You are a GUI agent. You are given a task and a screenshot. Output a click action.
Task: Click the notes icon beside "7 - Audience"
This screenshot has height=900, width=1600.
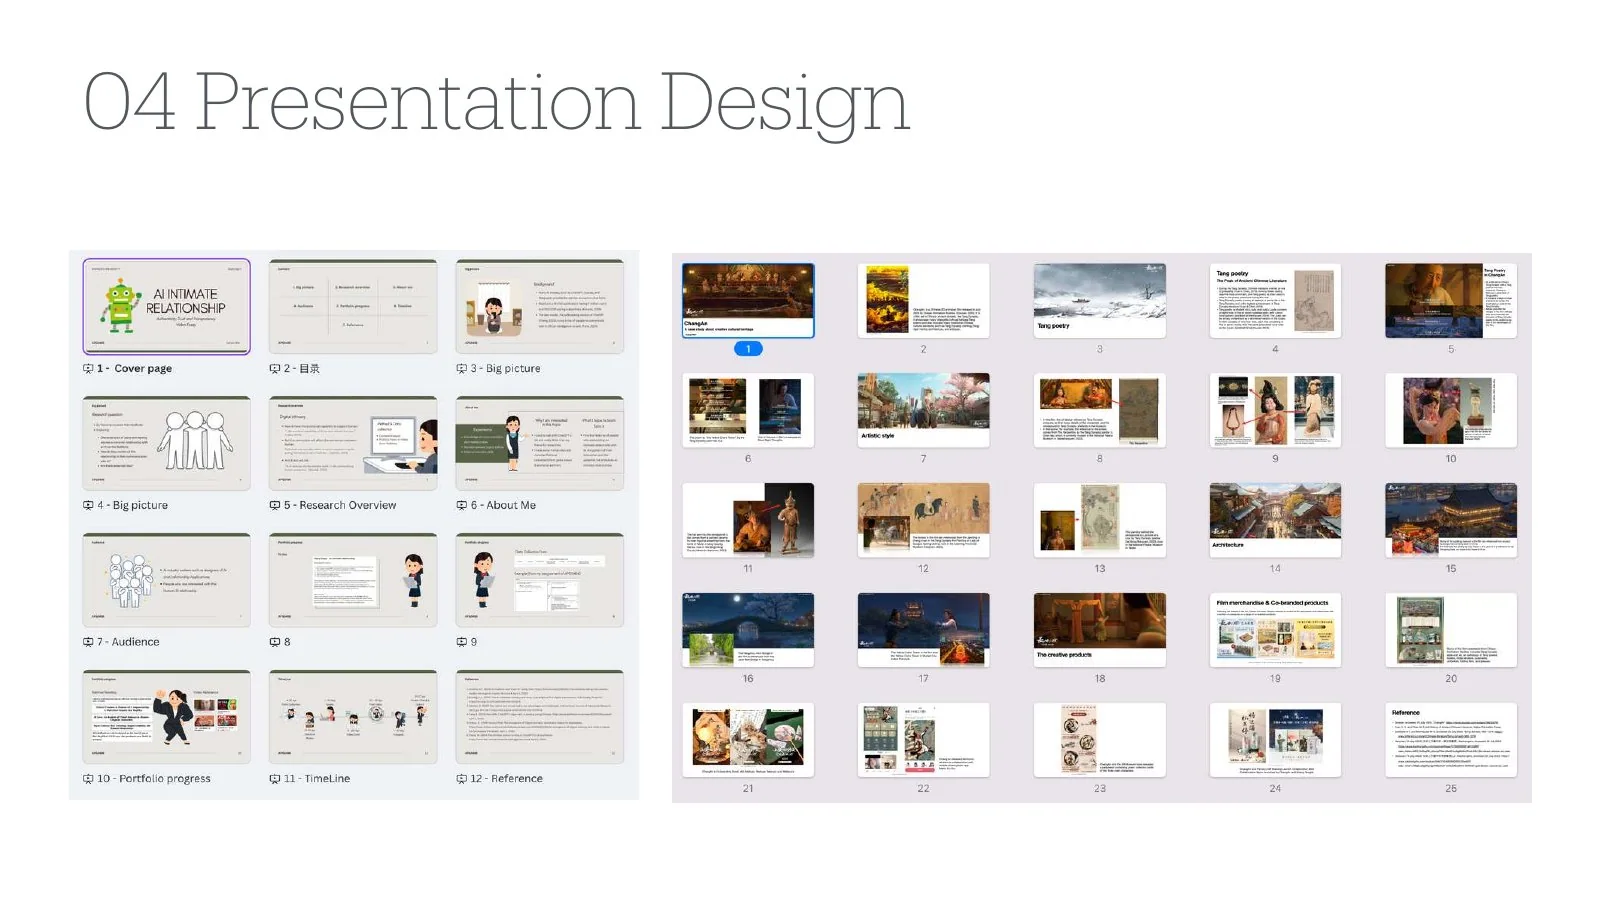(x=88, y=642)
